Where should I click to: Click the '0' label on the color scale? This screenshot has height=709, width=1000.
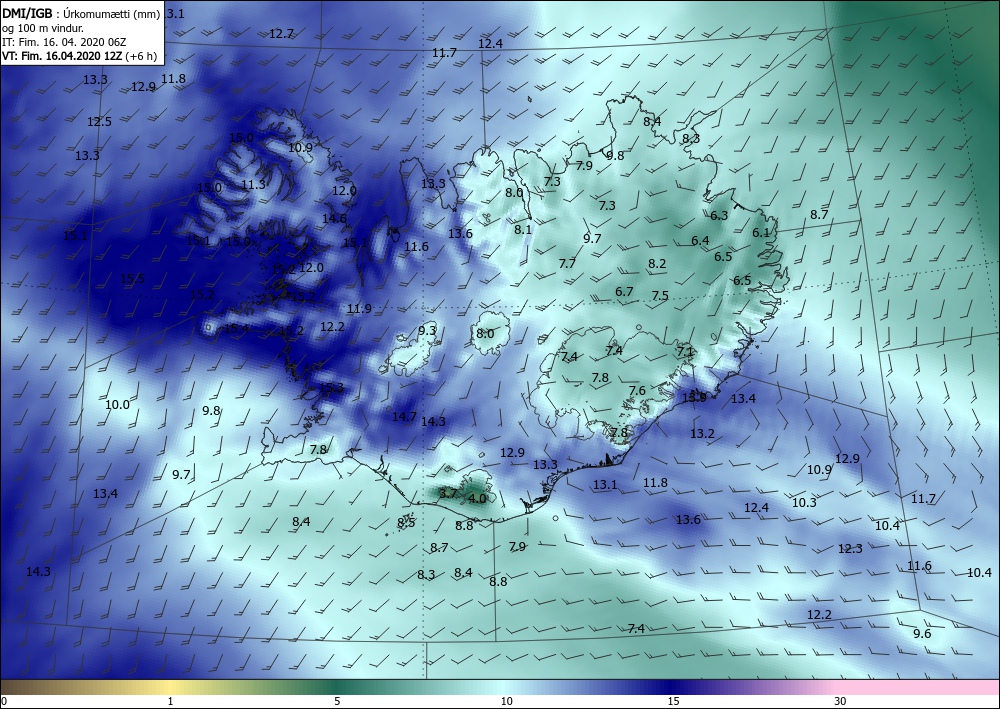4,702
